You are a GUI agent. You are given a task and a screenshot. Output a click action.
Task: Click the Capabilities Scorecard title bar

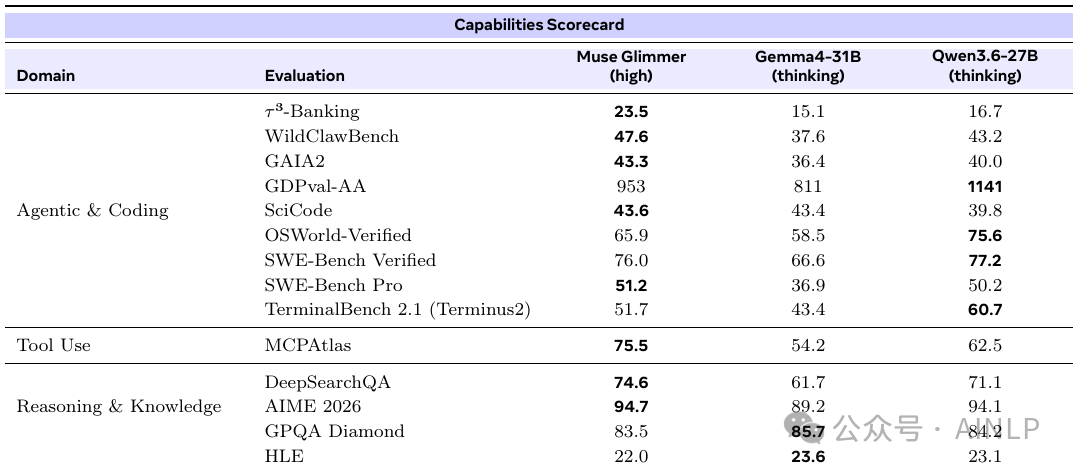539,25
